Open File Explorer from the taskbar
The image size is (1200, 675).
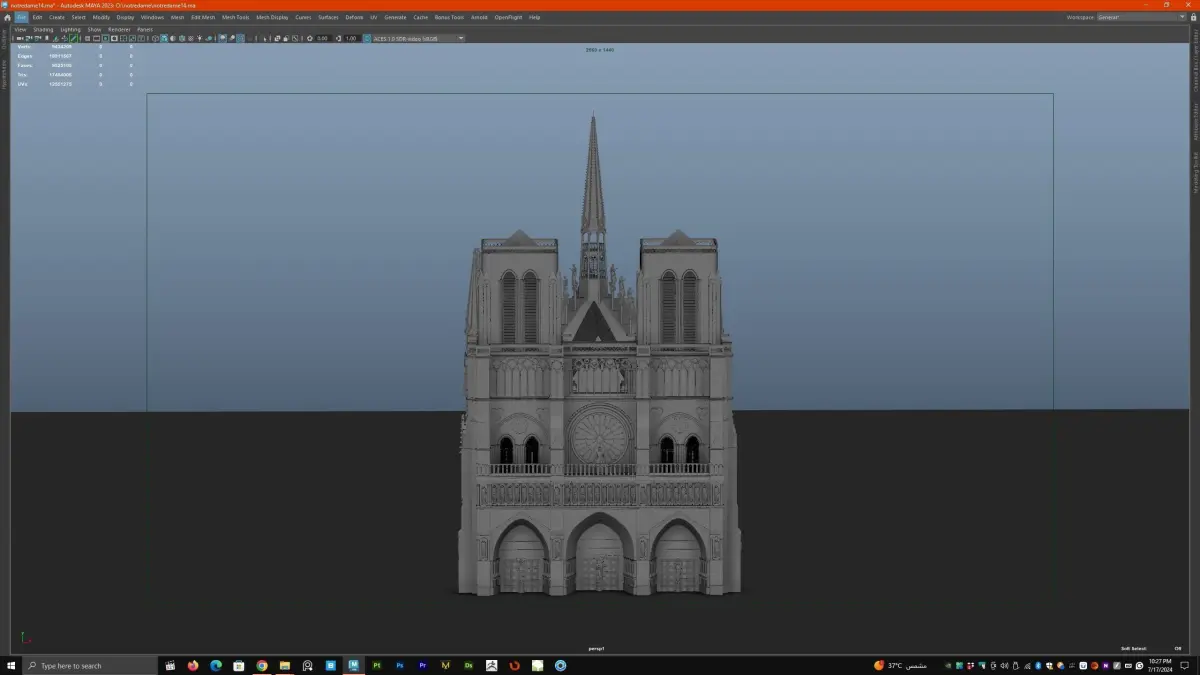[285, 665]
